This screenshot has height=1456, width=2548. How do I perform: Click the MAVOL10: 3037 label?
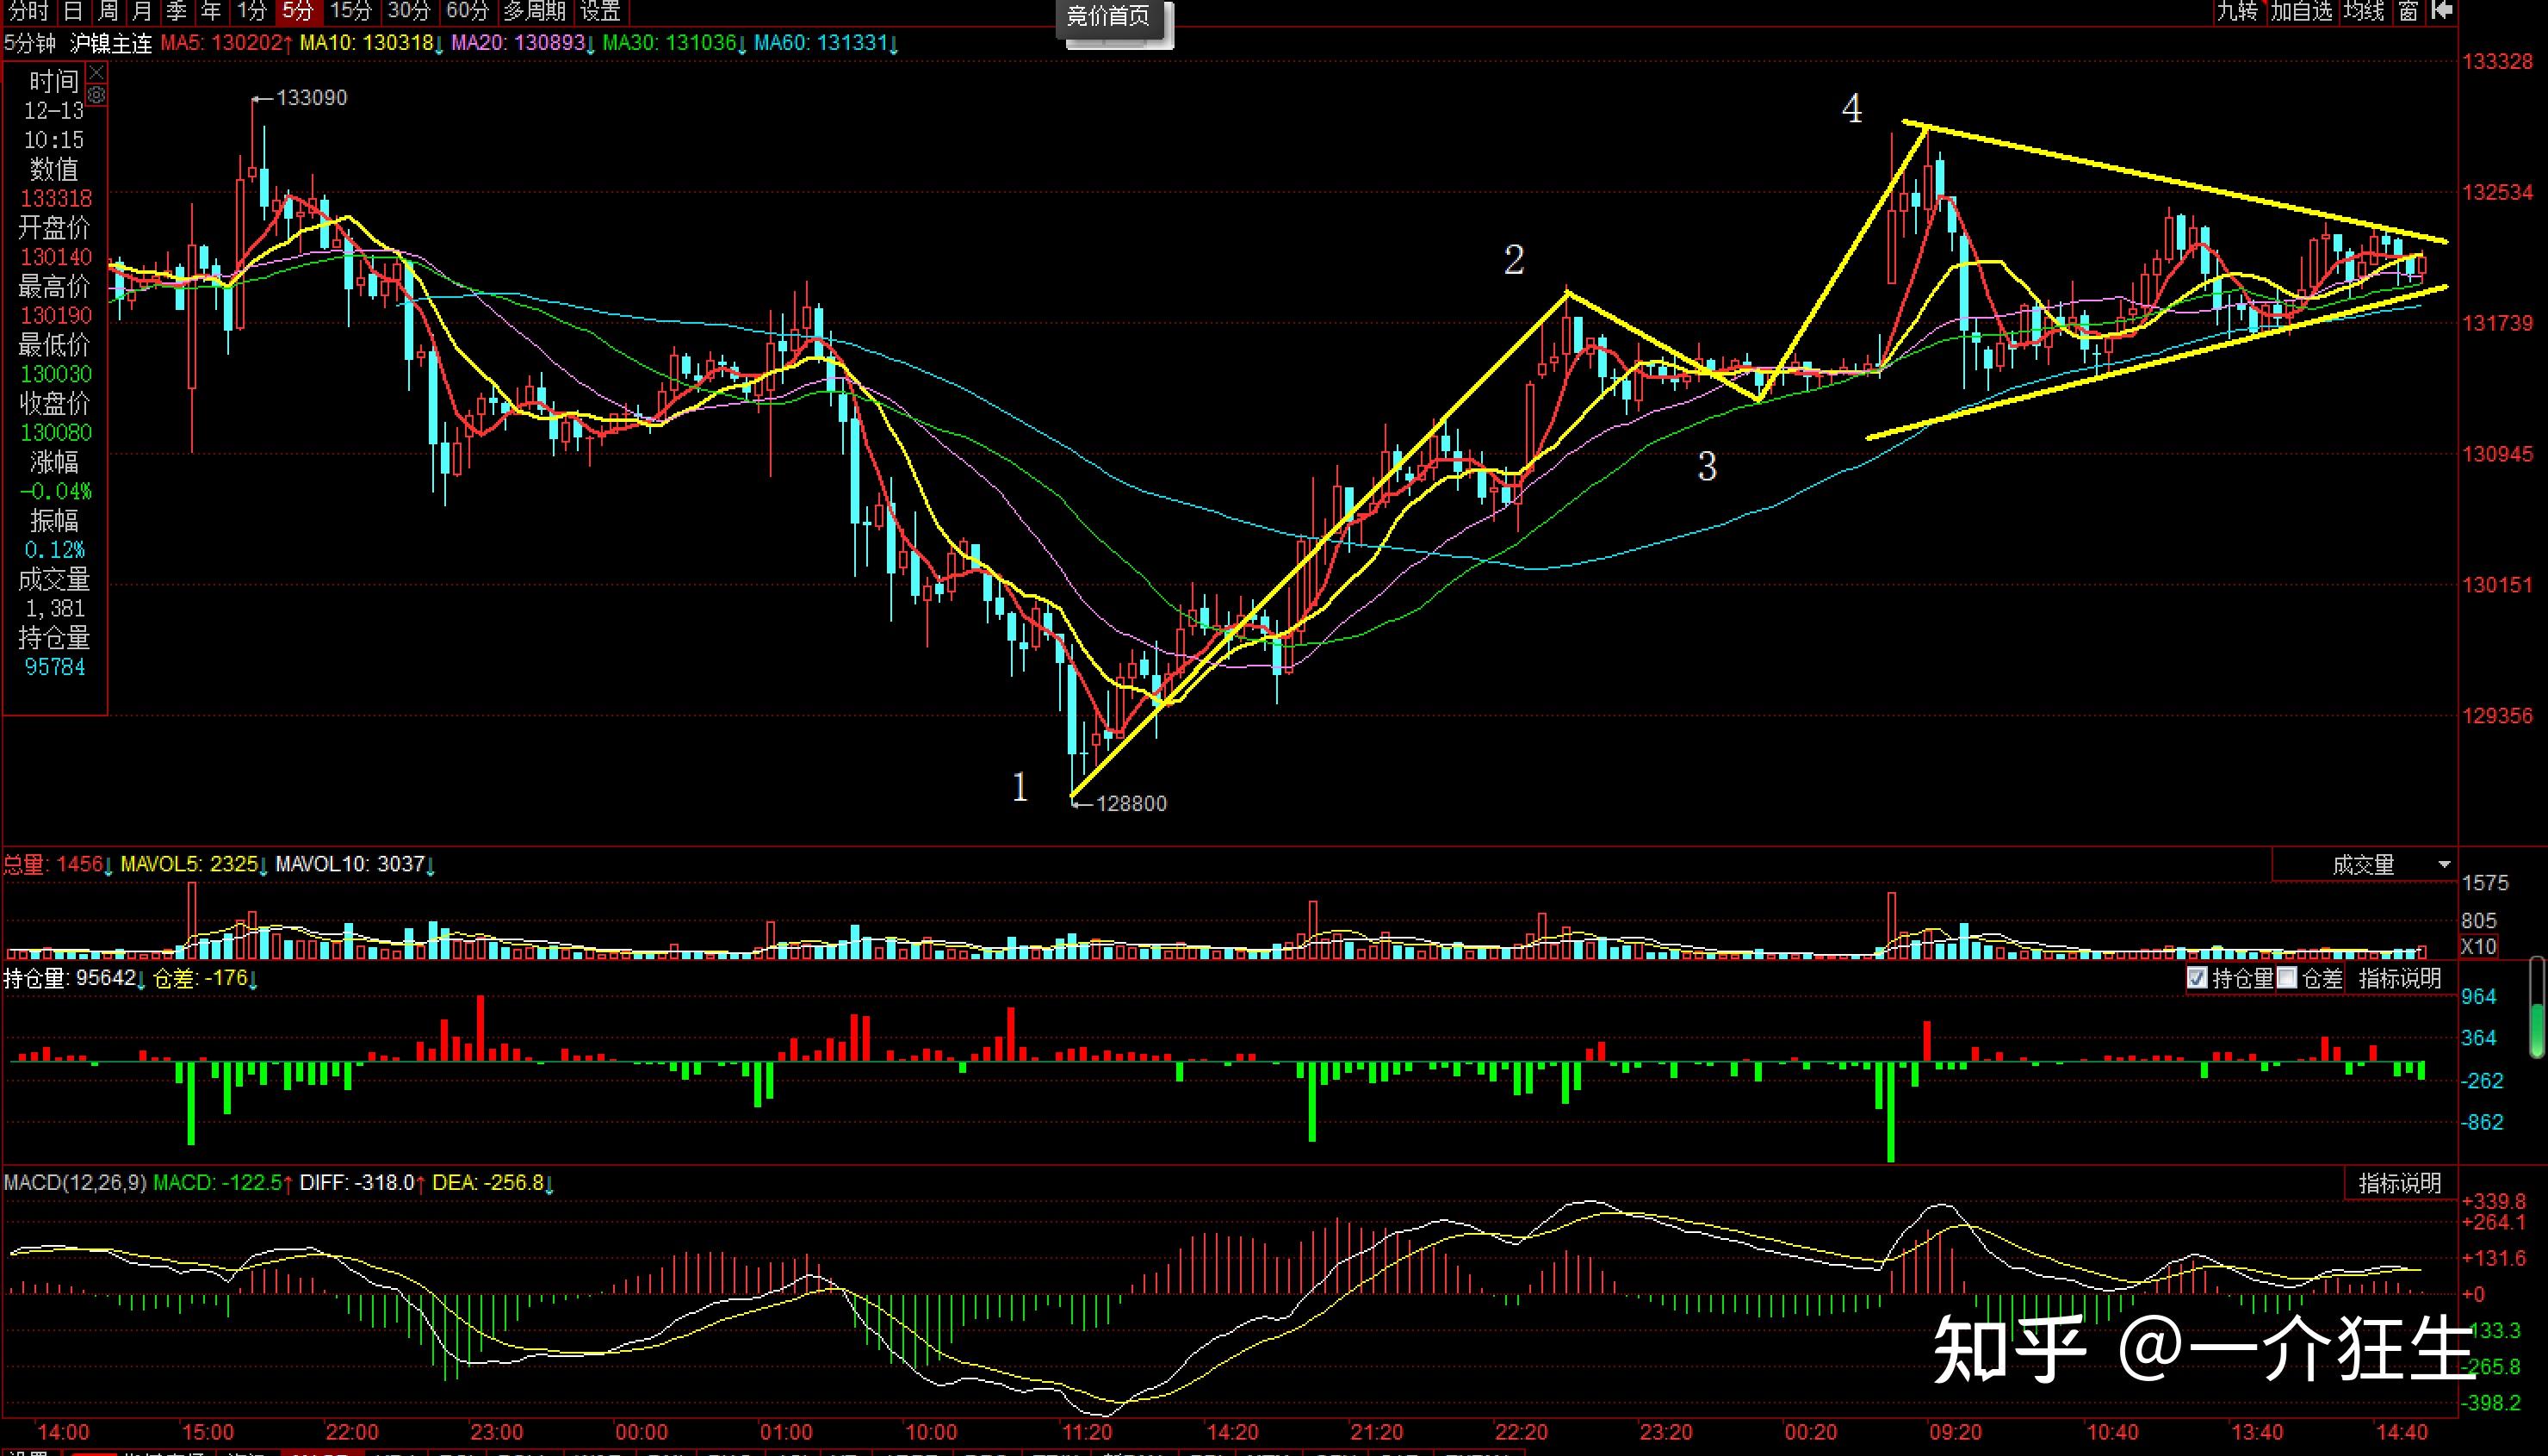[355, 864]
